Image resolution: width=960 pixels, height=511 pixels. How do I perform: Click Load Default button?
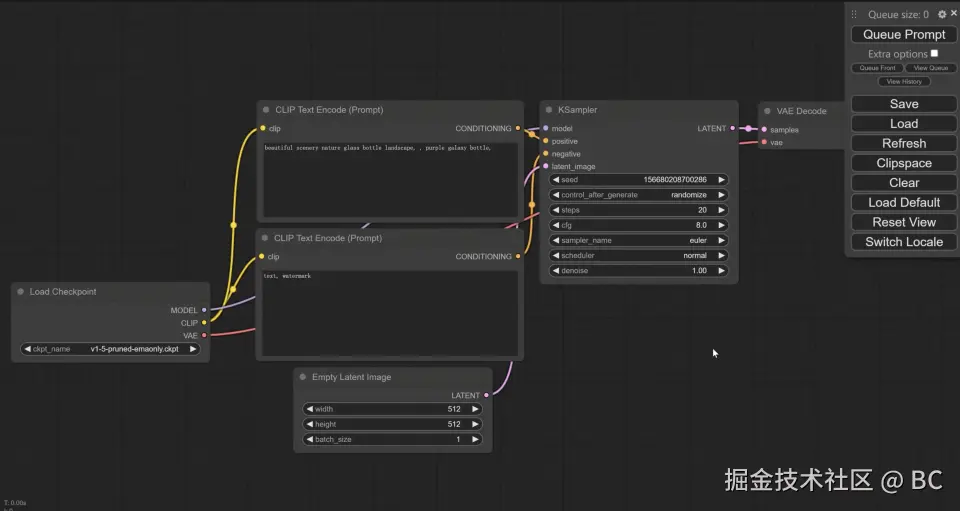click(904, 203)
